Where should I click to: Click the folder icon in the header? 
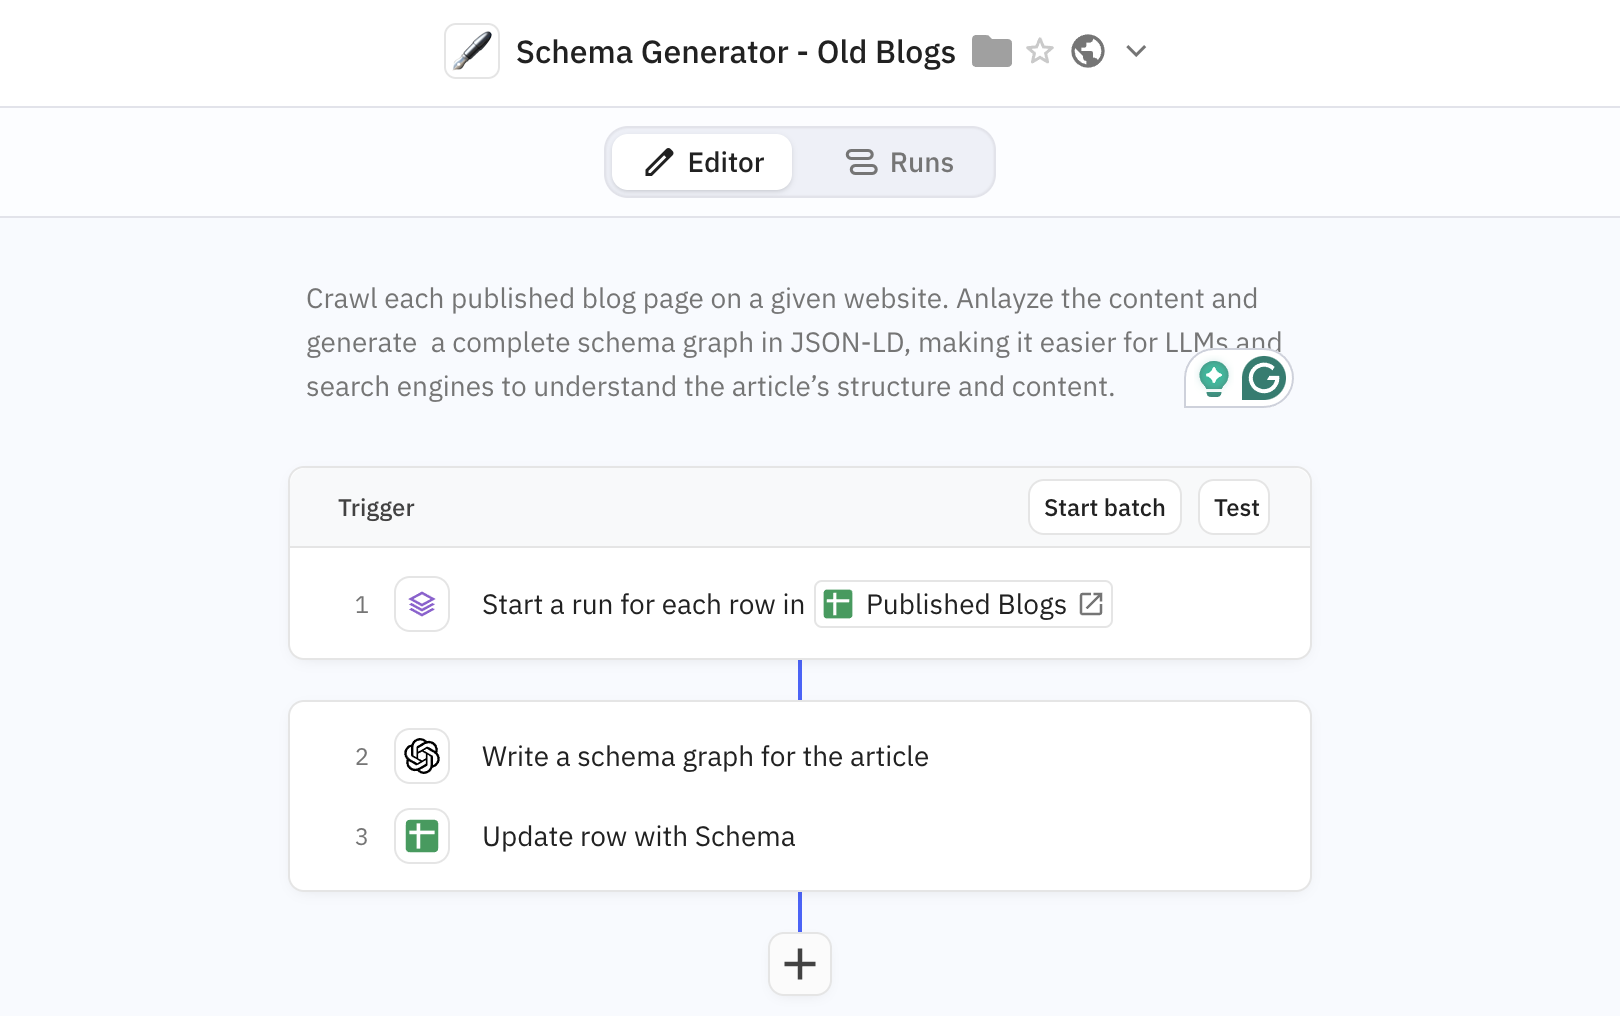(x=991, y=50)
